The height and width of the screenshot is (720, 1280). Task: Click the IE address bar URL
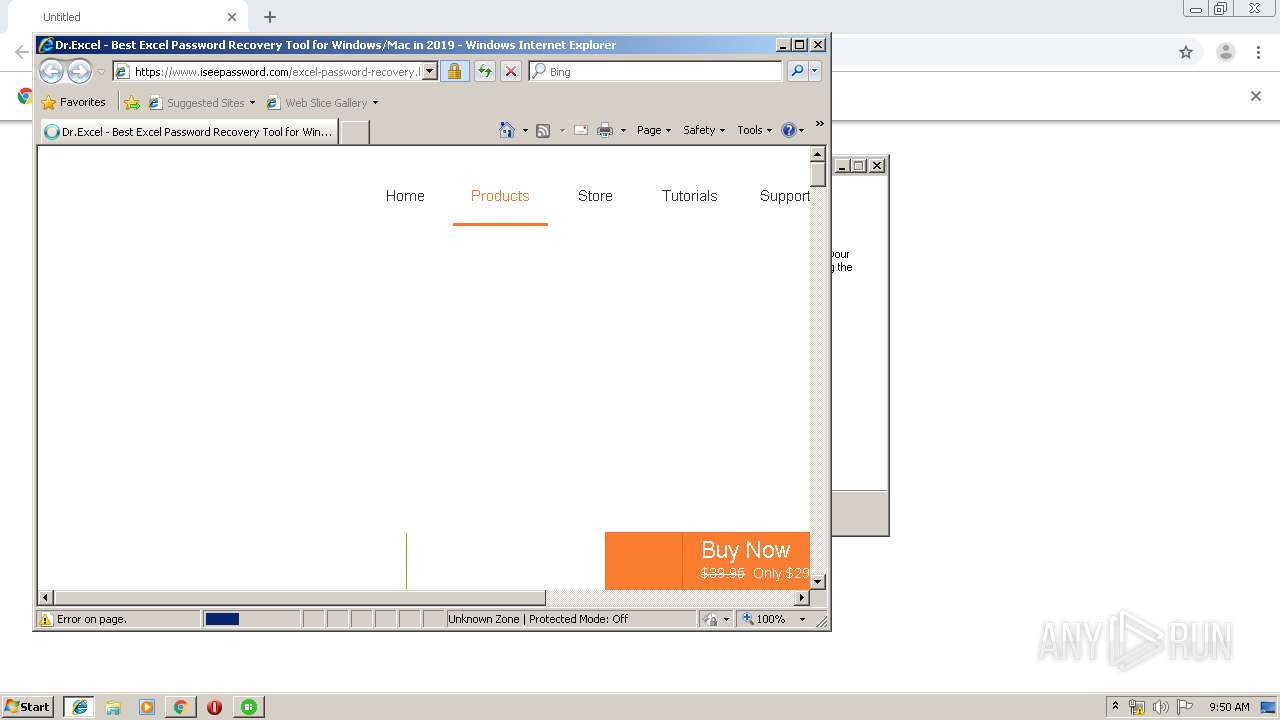pos(276,72)
